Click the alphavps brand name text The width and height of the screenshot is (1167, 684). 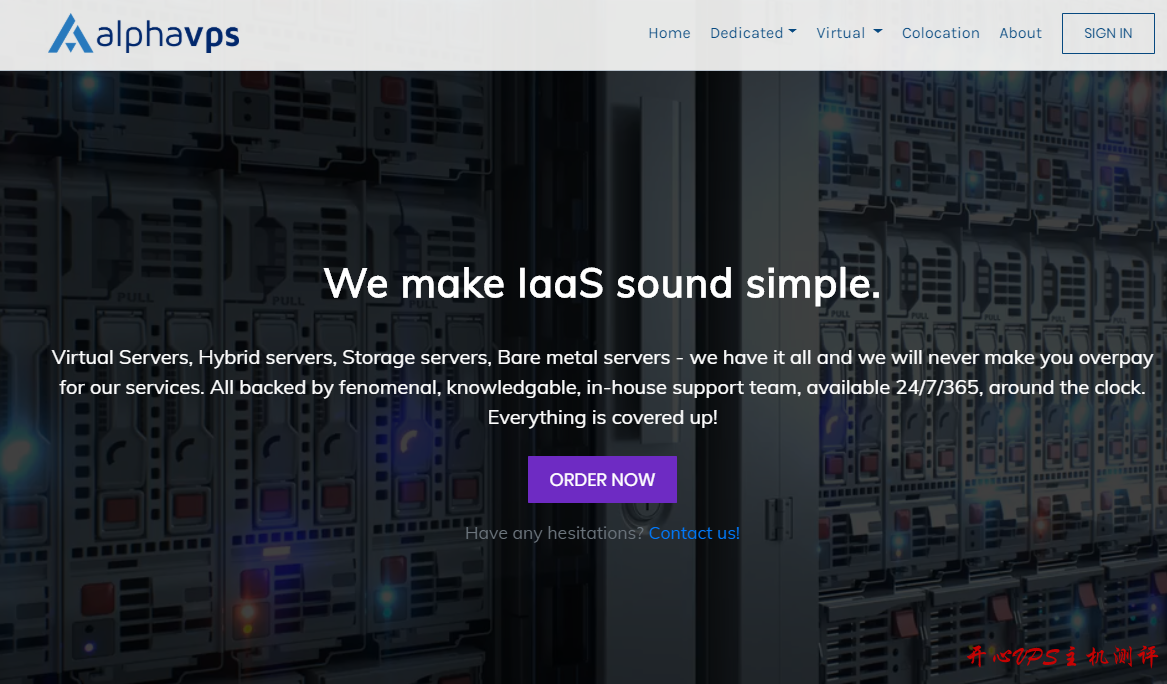[168, 35]
